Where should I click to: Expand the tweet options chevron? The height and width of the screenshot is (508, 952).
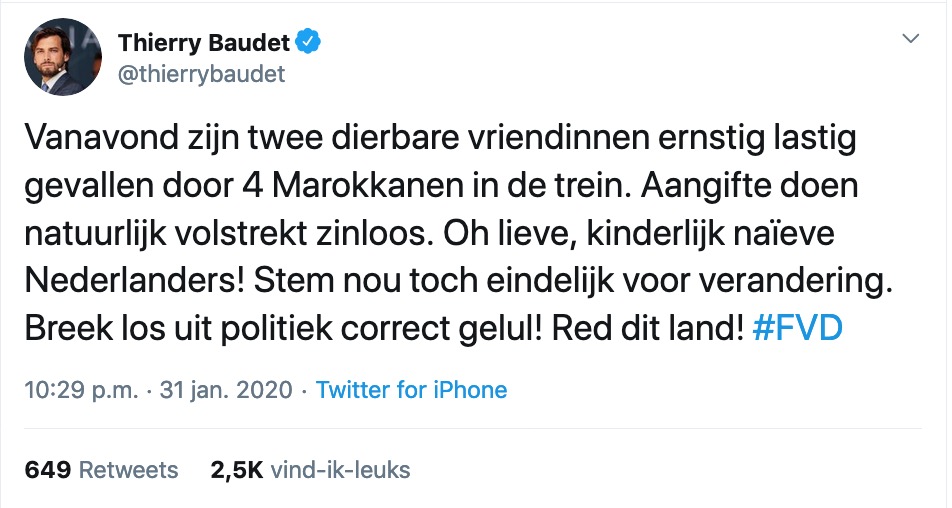coord(910,39)
